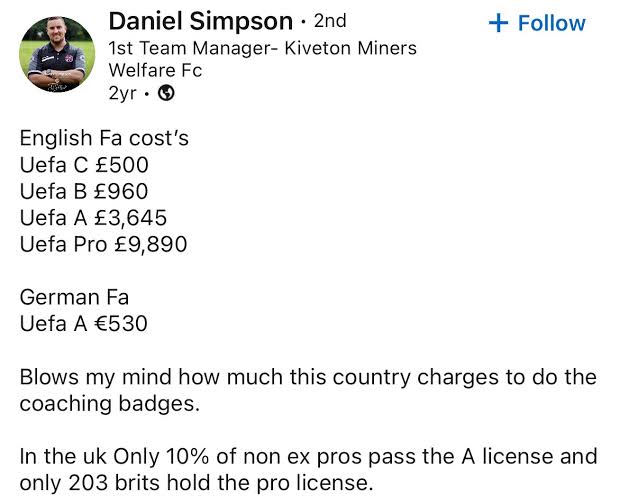Click the plus icon beside Follow

(498, 23)
